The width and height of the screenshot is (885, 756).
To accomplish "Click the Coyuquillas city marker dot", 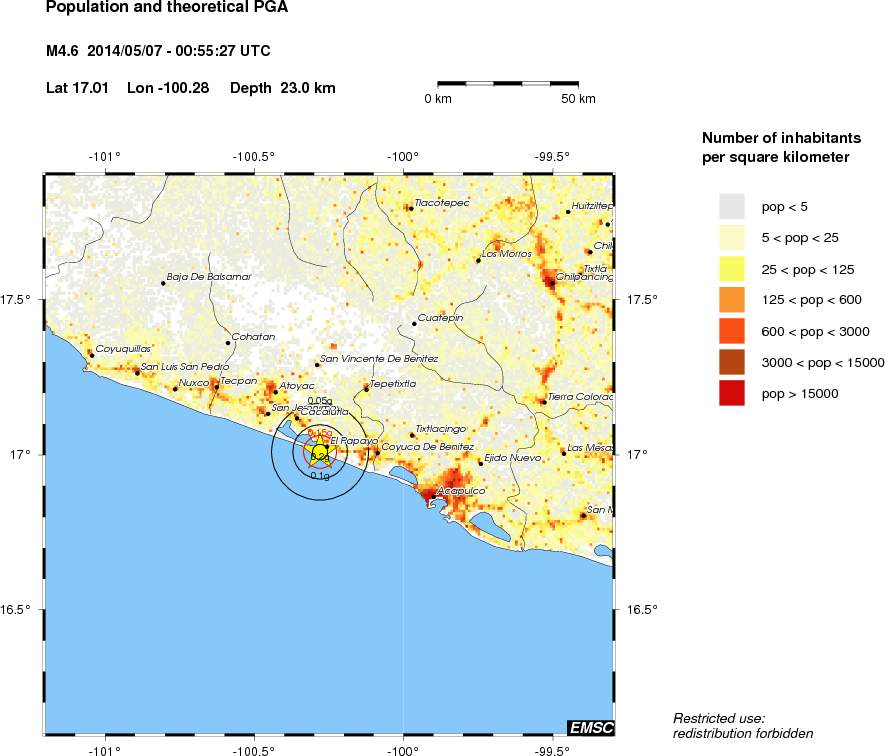I will point(92,355).
